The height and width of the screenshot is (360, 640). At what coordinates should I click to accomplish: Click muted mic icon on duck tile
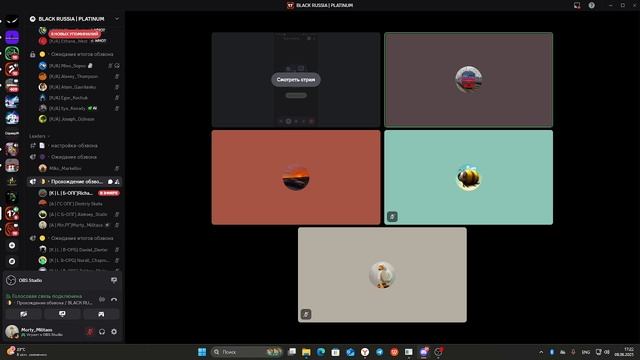coord(306,314)
